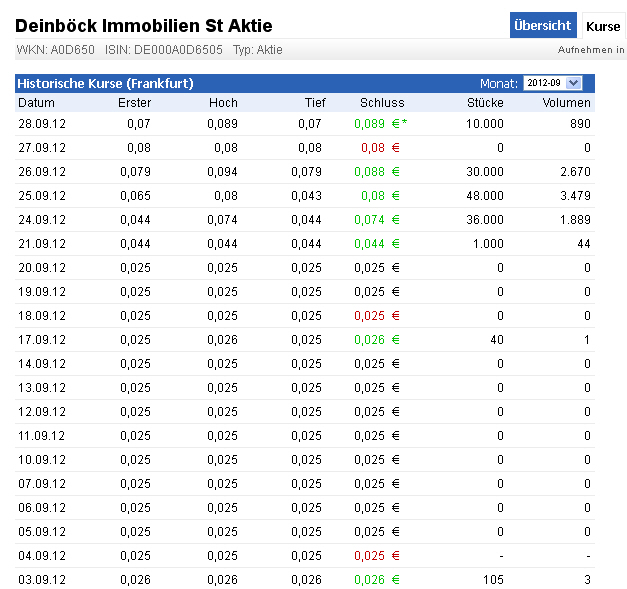Select the date cell 21.09.12
The image size is (627, 589).
coord(42,244)
